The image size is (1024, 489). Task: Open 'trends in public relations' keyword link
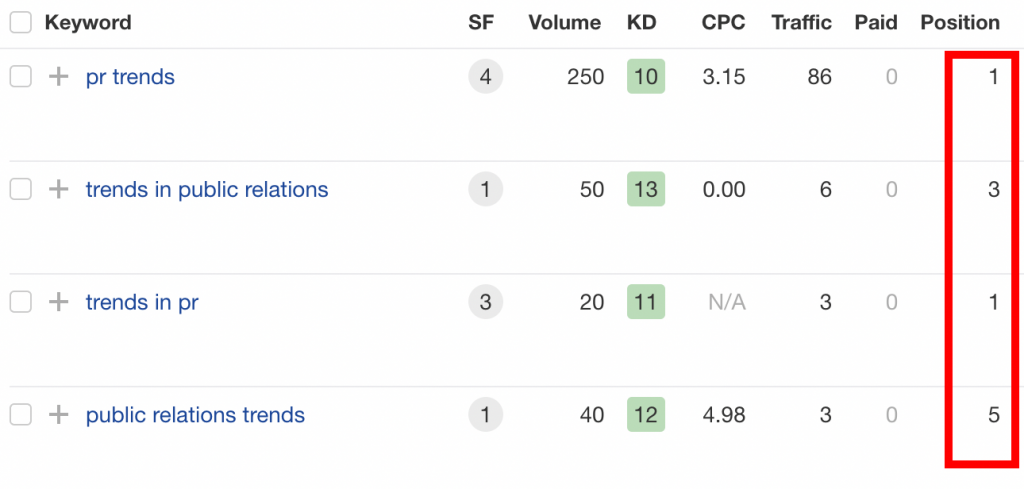(x=206, y=190)
